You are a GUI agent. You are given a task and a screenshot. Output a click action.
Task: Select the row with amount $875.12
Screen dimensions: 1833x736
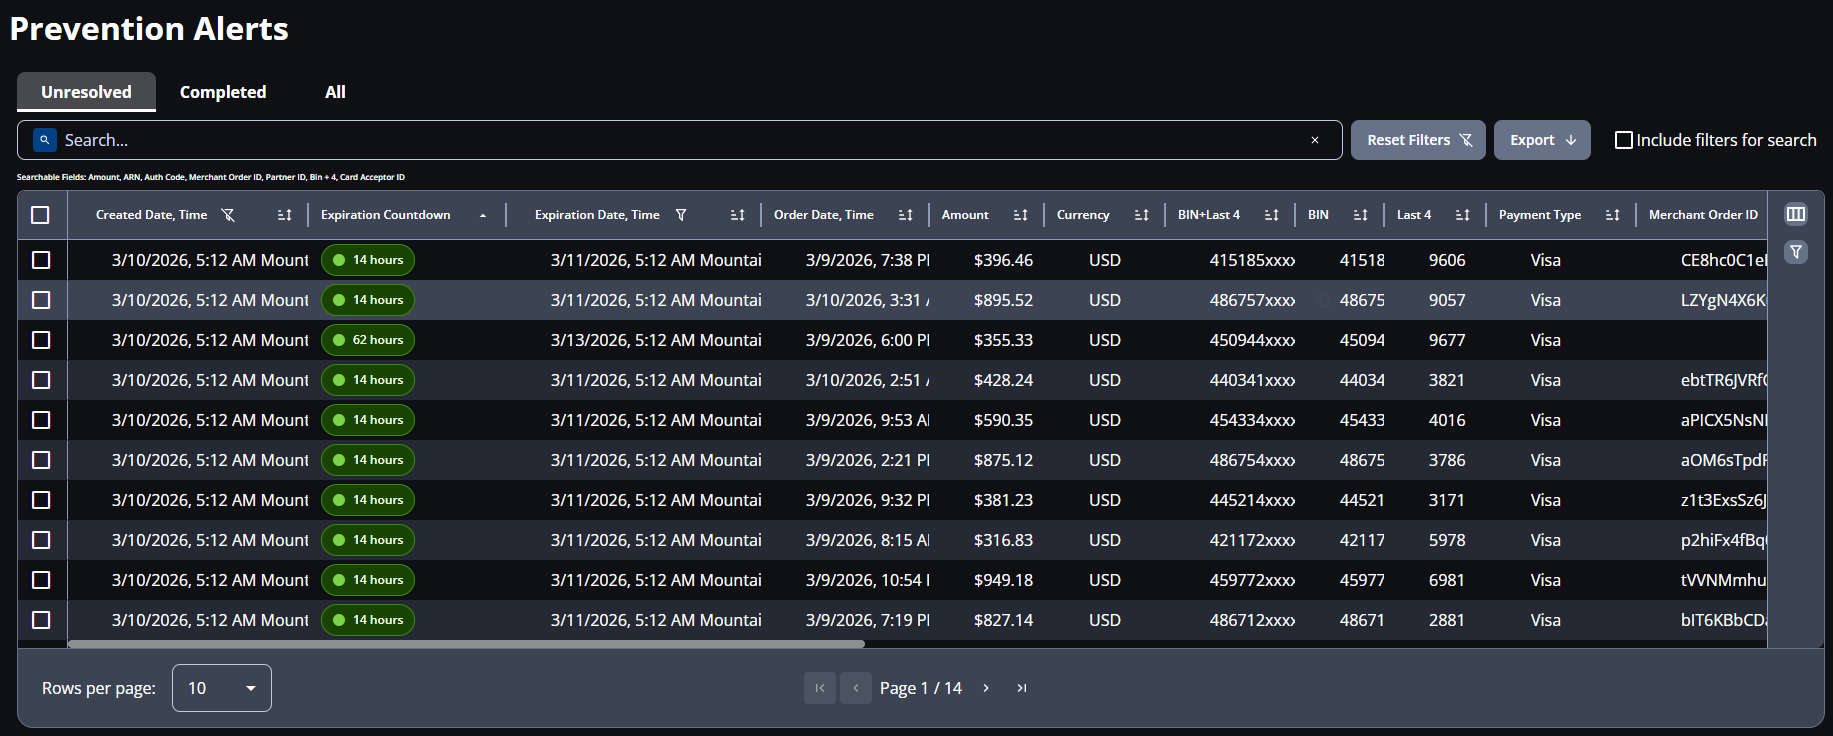[x=41, y=460]
